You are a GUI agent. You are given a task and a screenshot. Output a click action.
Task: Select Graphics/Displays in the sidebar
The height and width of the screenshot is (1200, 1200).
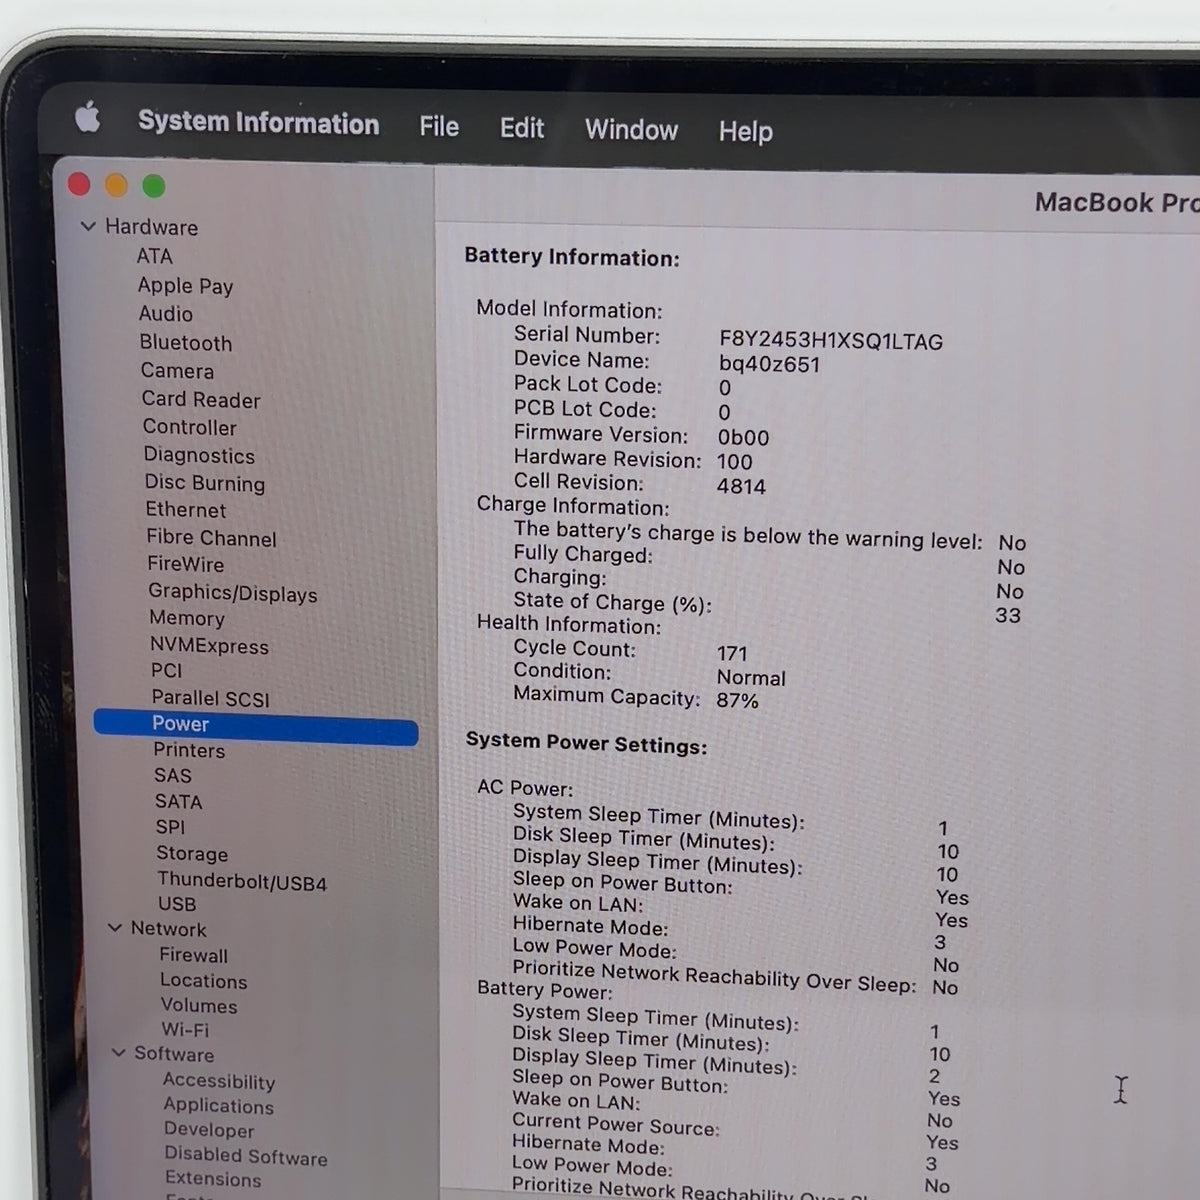[x=232, y=593]
